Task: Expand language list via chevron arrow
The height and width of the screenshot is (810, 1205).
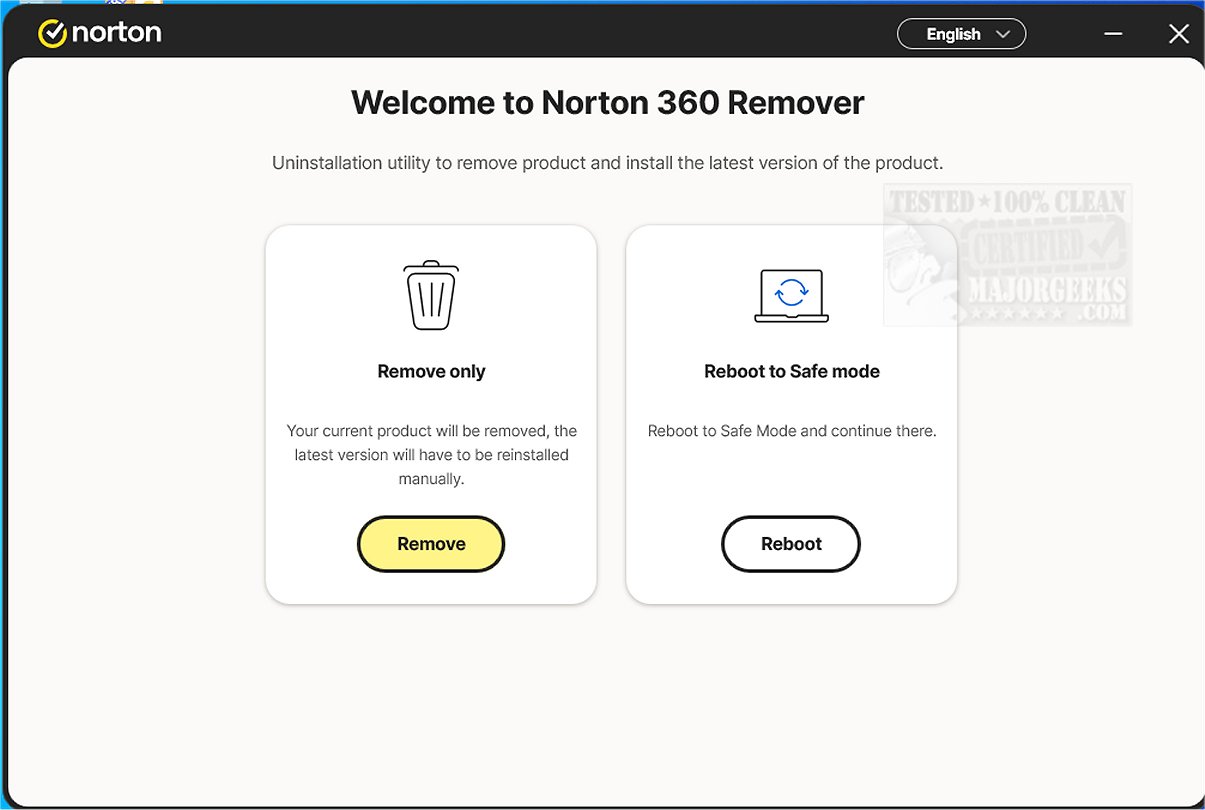Action: (1002, 34)
